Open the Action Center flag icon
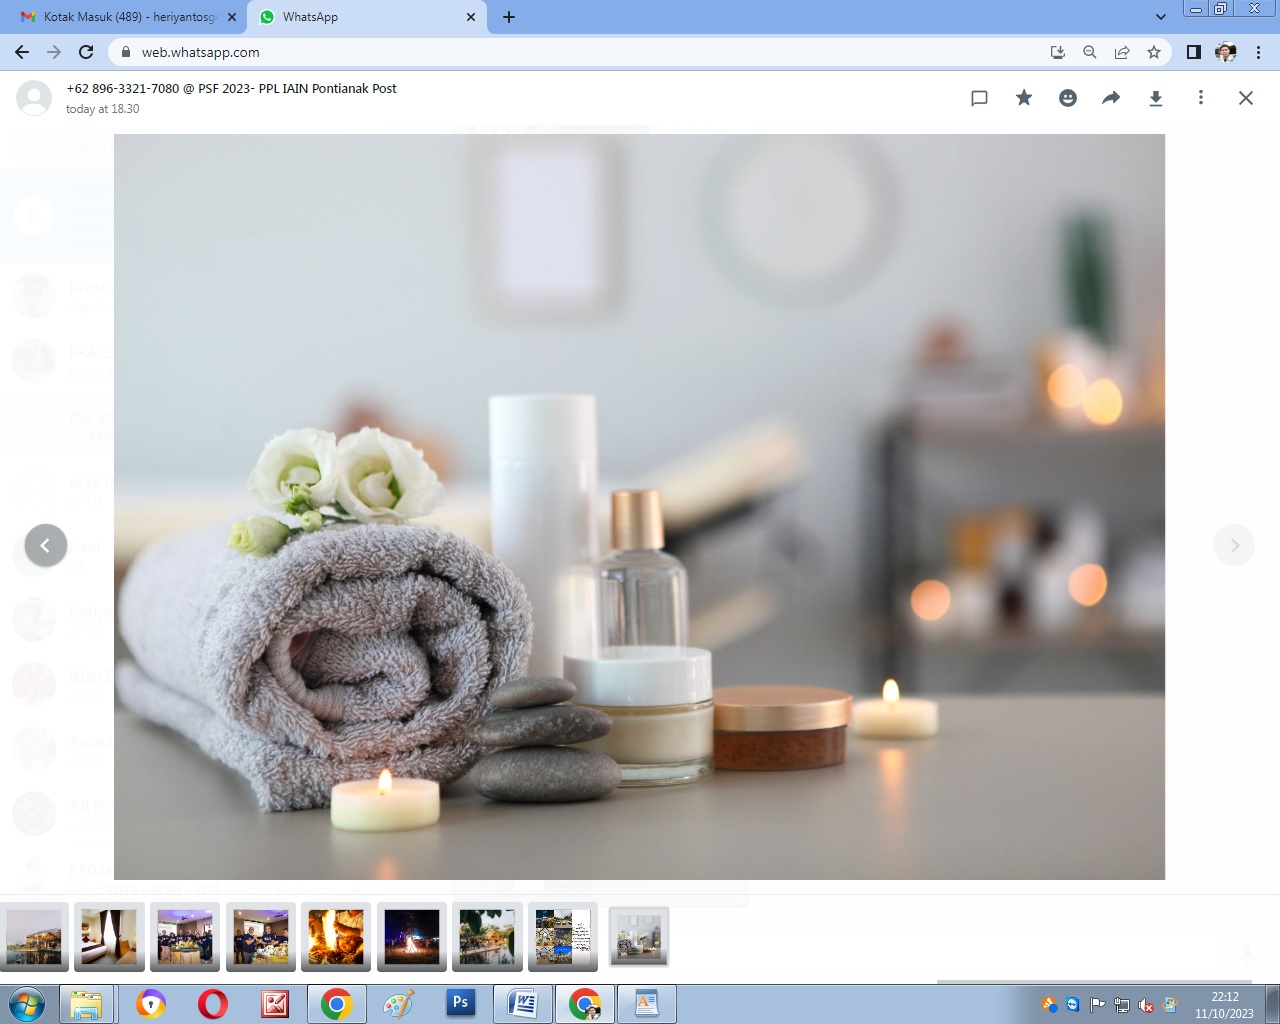This screenshot has height=1024, width=1280. pos(1097,1005)
